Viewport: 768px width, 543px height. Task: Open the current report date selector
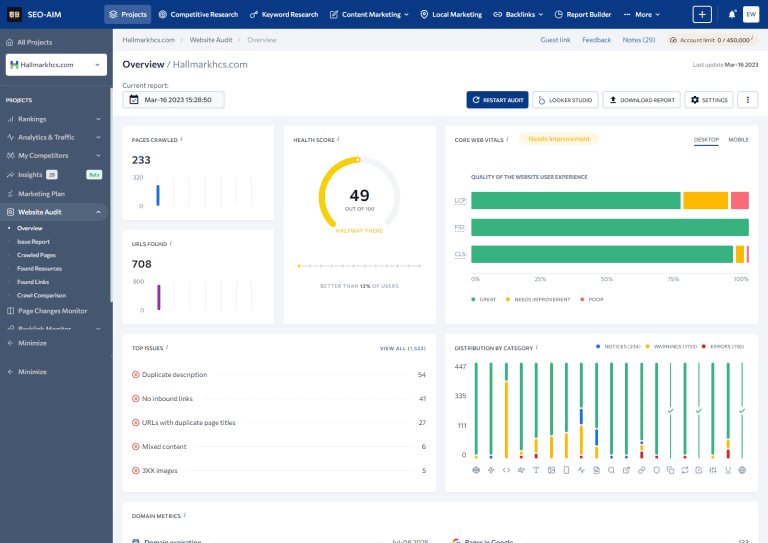tap(173, 100)
